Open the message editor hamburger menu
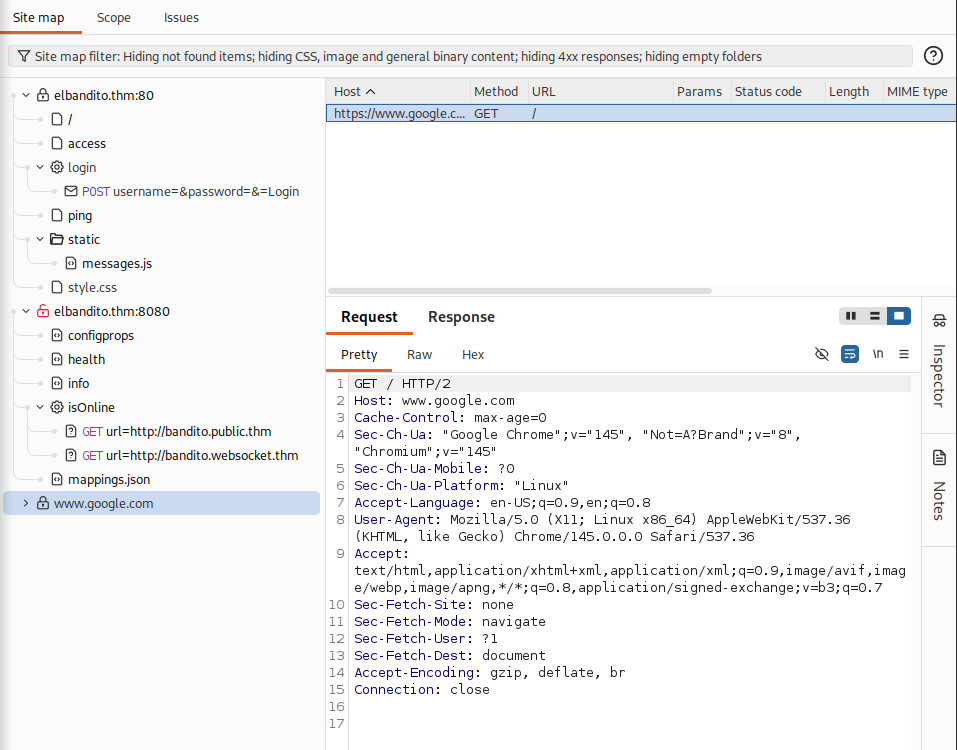 [x=904, y=354]
